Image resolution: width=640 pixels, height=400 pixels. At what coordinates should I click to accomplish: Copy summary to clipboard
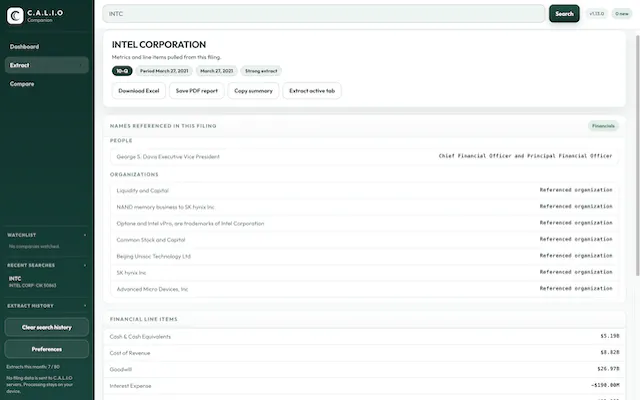coord(253,91)
